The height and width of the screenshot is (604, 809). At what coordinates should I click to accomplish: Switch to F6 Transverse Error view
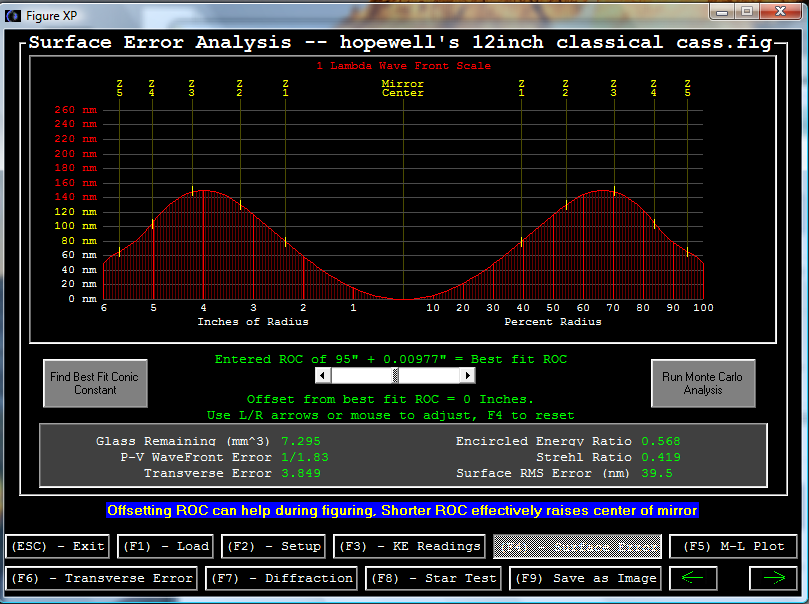click(102, 577)
